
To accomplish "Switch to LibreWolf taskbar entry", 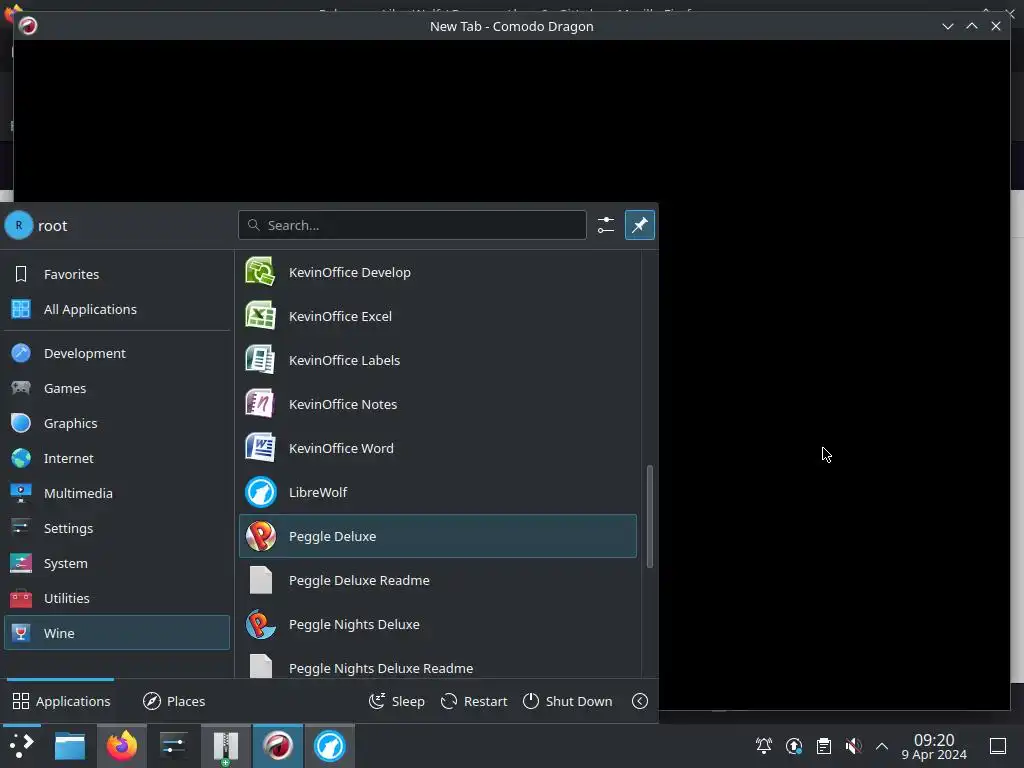I will point(329,746).
